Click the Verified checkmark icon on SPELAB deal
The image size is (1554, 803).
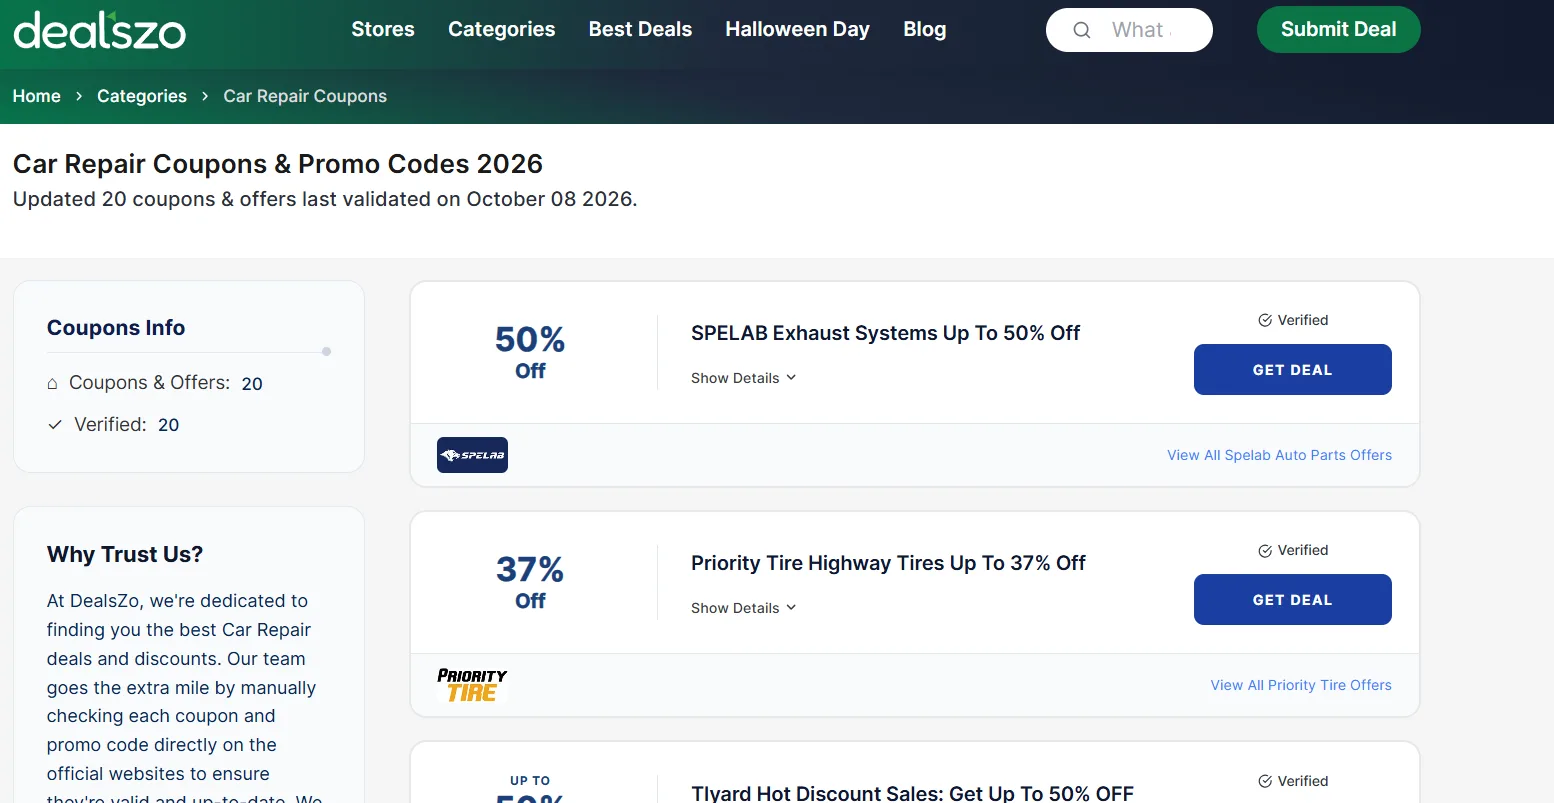1265,320
